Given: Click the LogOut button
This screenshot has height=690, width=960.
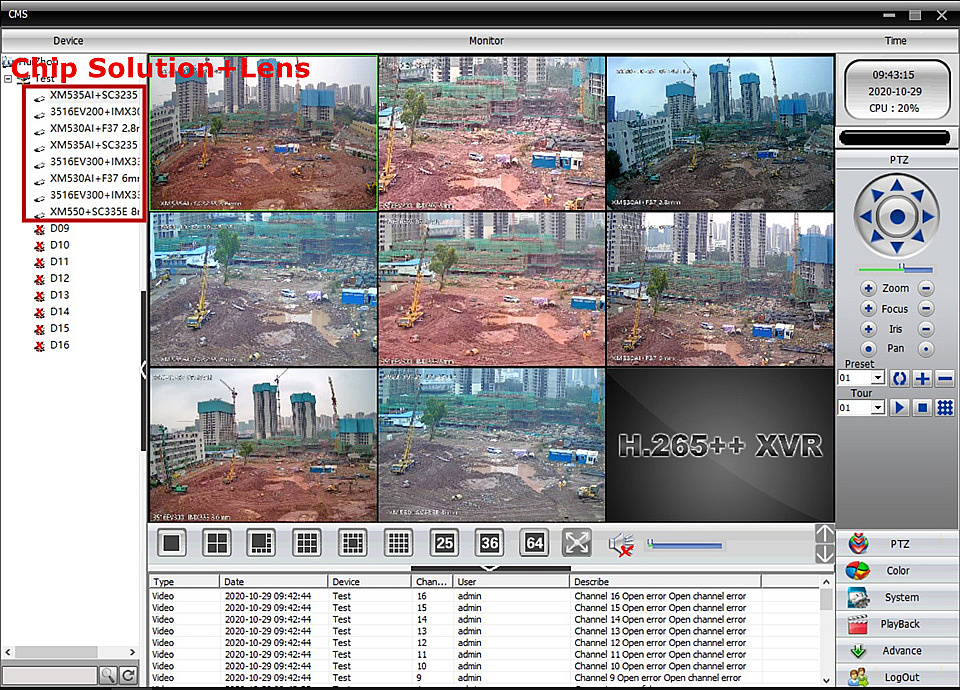Looking at the screenshot, I should coord(898,677).
